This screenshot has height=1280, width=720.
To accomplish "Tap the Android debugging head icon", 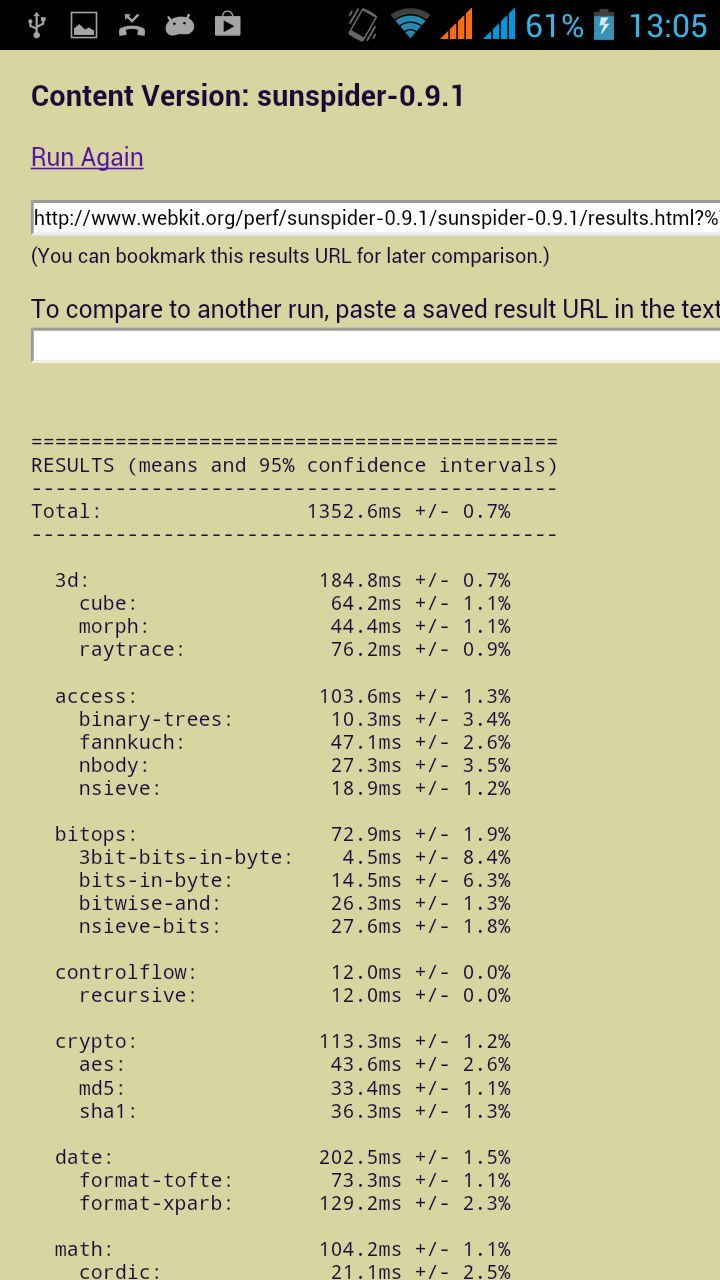I will [x=180, y=25].
